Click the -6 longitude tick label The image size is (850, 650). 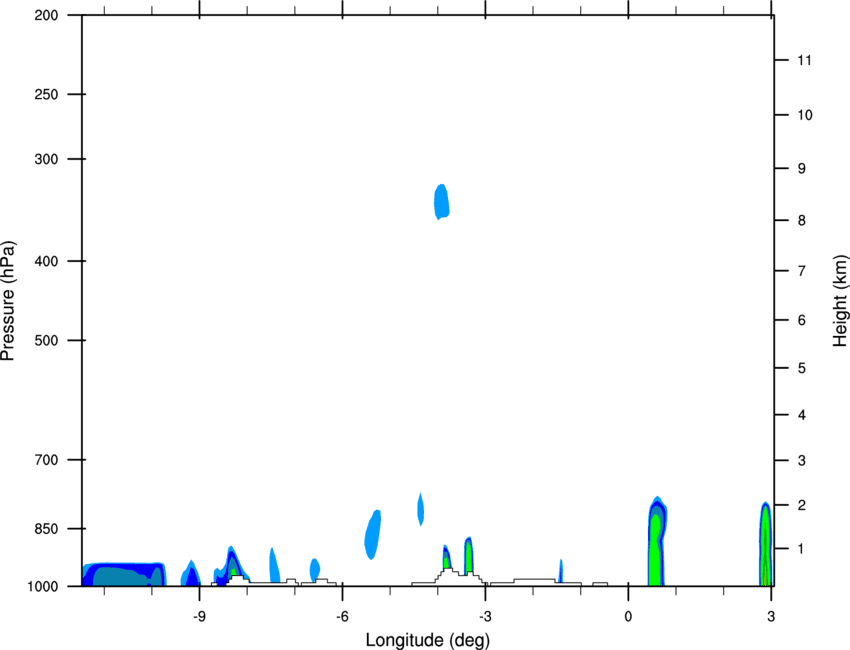click(x=342, y=617)
